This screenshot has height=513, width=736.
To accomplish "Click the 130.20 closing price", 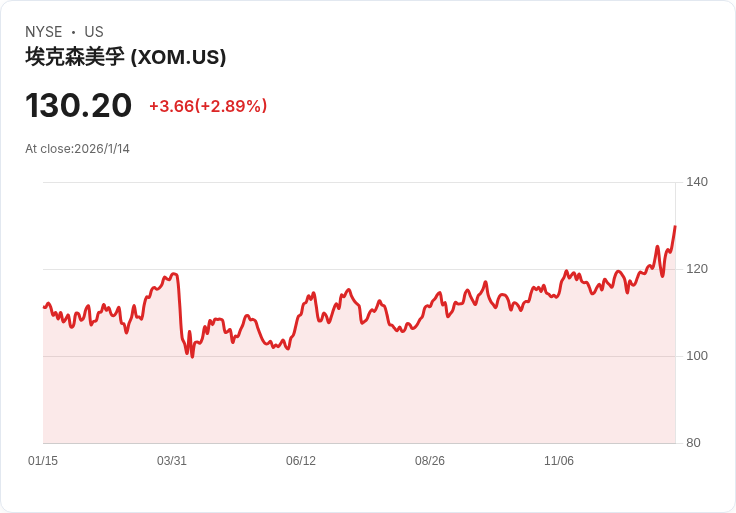I will click(79, 105).
